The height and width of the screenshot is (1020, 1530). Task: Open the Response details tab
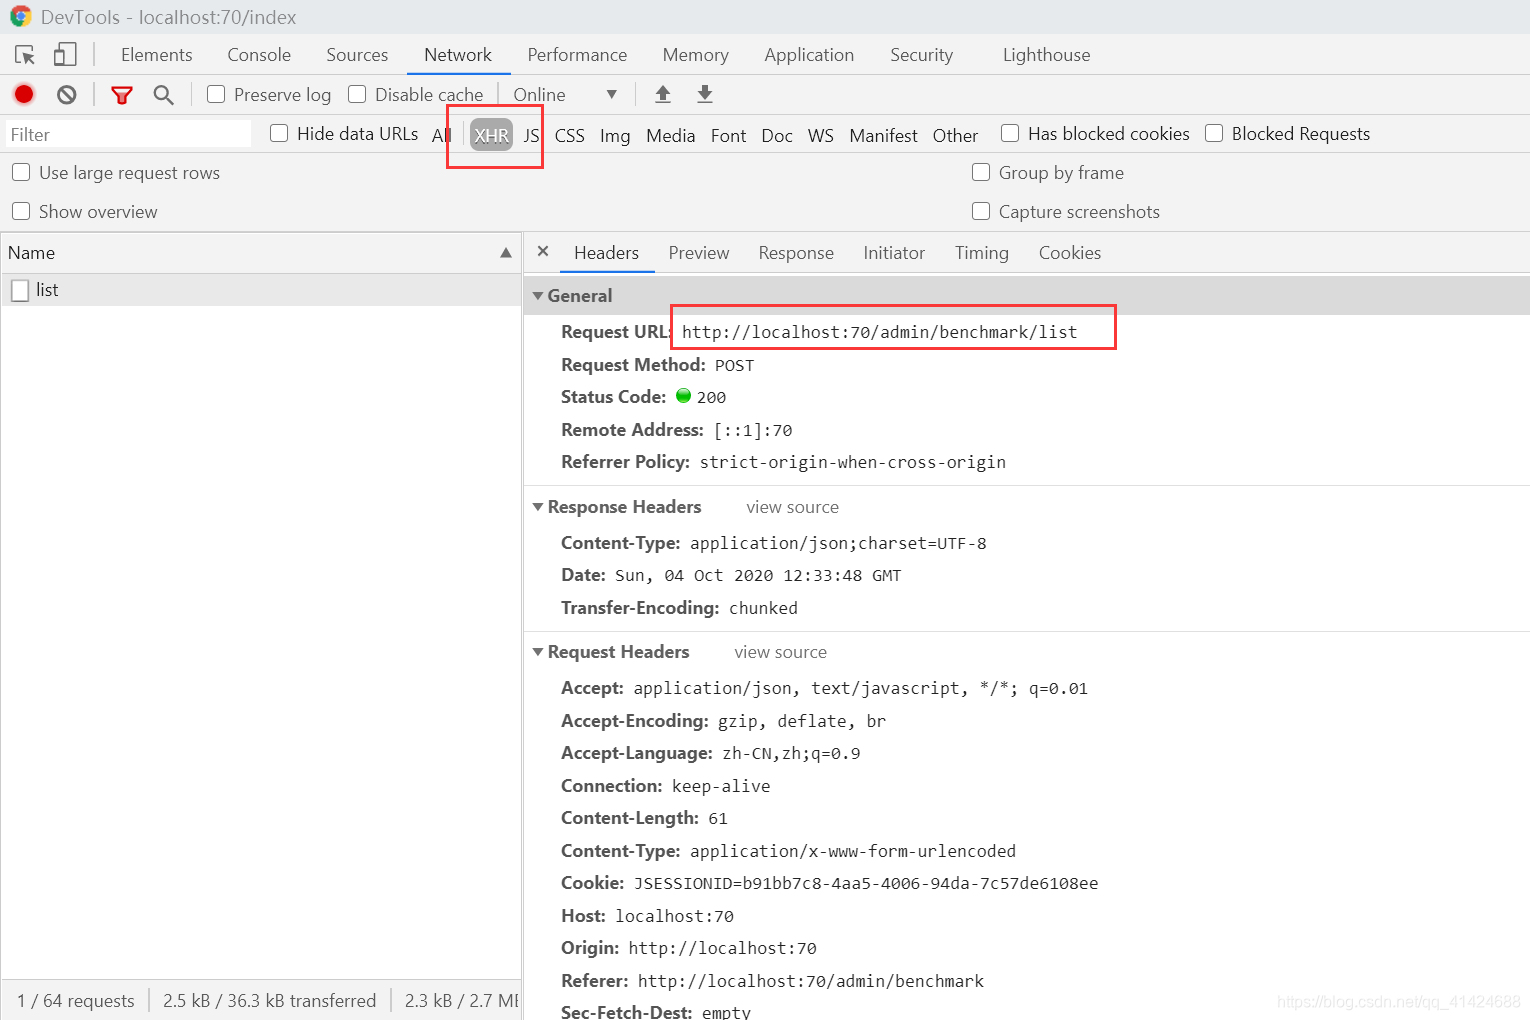pyautogui.click(x=796, y=253)
